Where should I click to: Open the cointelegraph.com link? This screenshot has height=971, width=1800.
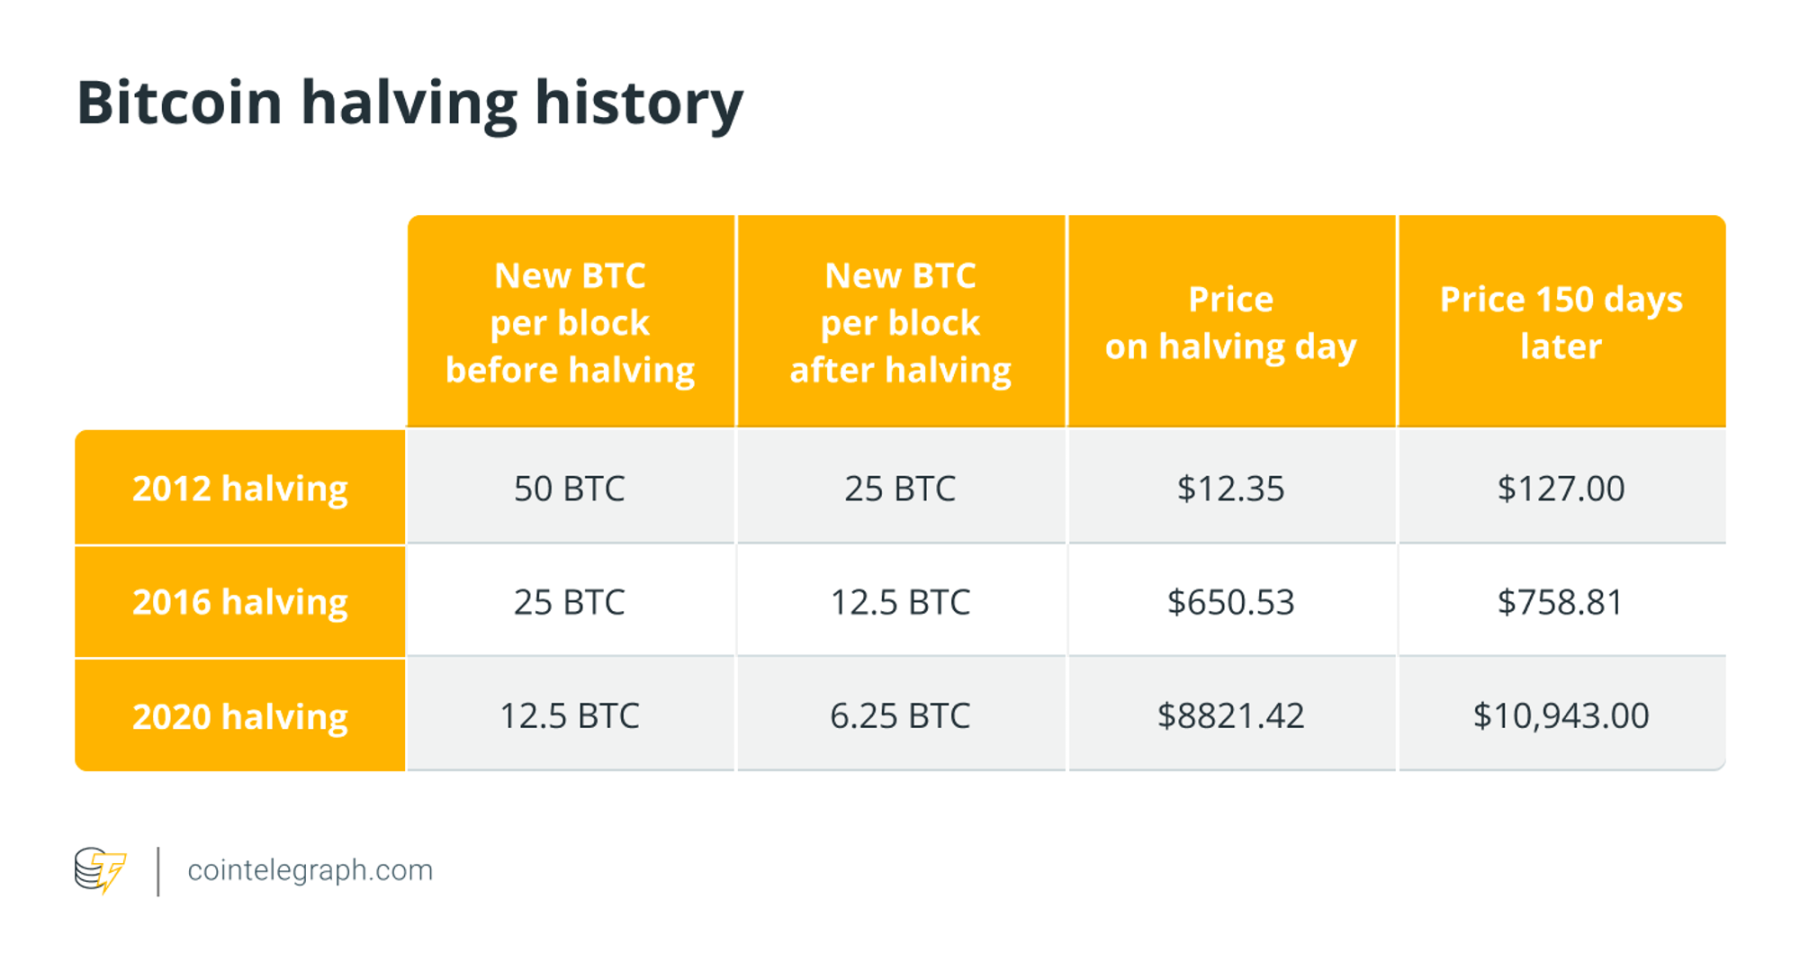(310, 871)
